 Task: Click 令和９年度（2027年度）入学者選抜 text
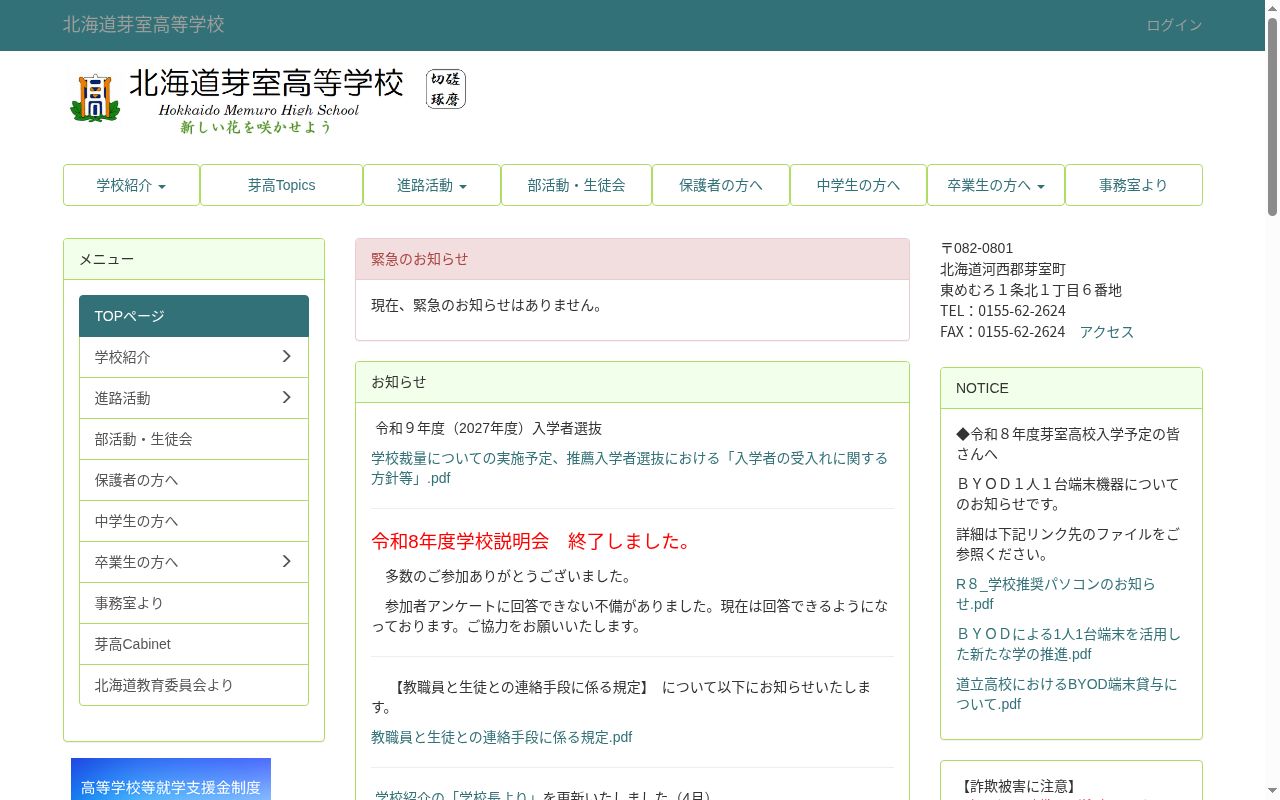[x=489, y=428]
